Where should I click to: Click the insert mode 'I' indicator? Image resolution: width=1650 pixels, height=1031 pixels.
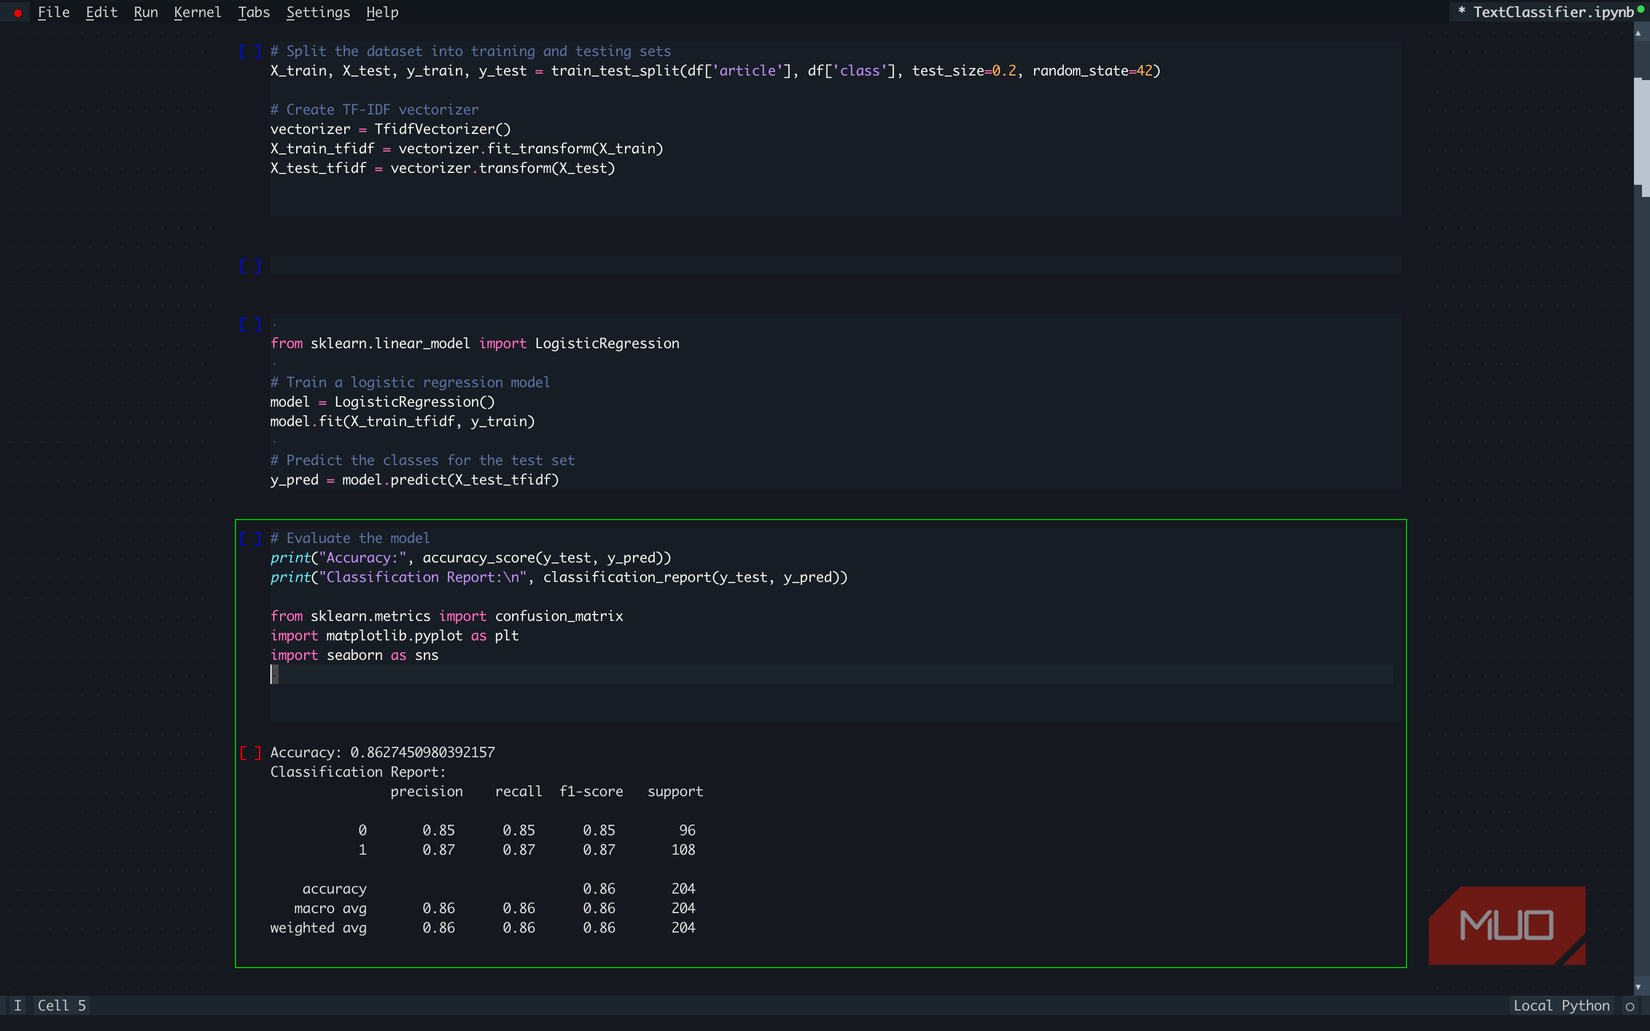[17, 1006]
